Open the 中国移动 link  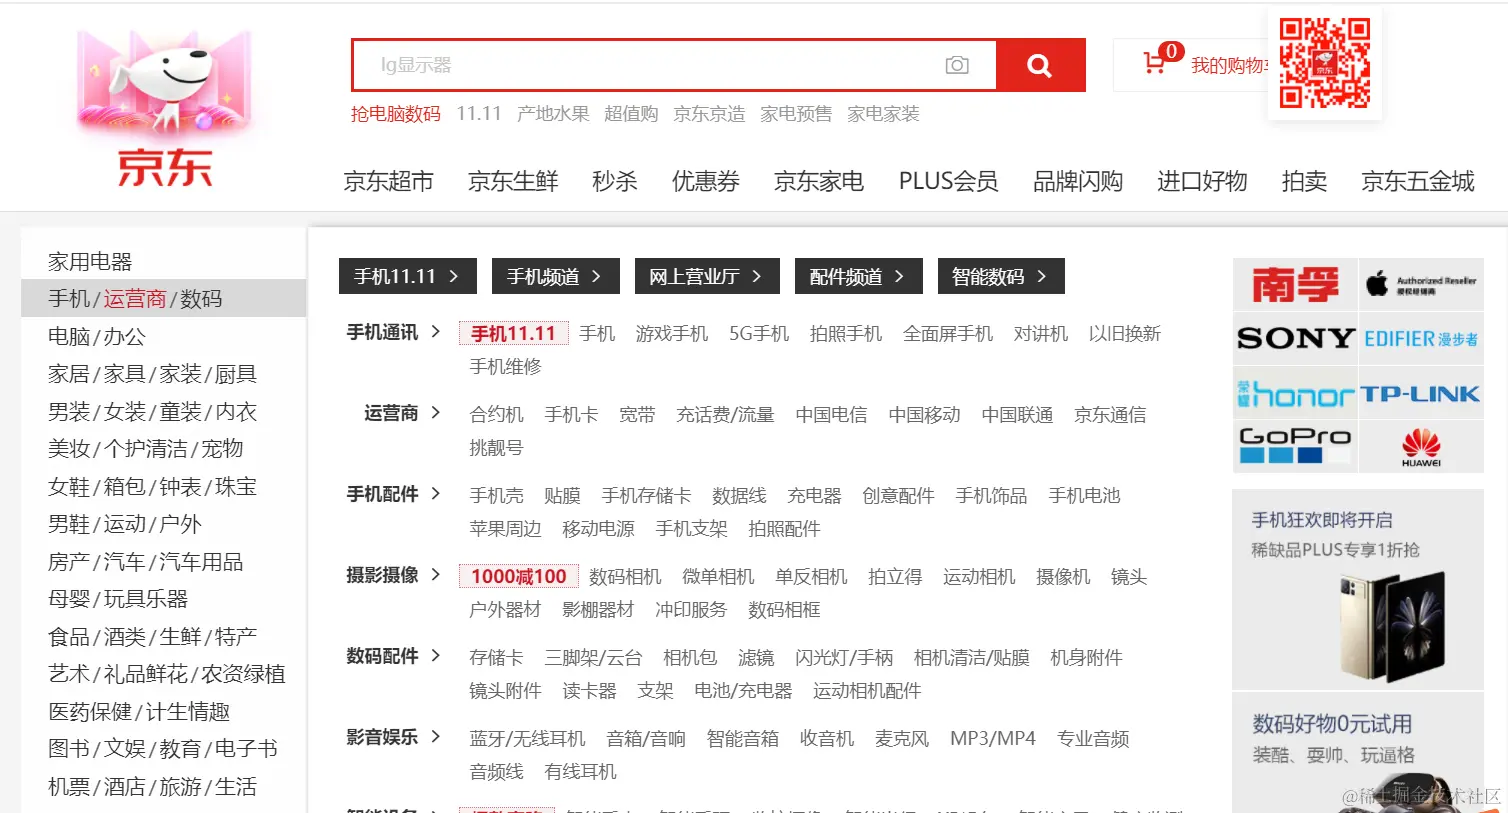click(925, 414)
